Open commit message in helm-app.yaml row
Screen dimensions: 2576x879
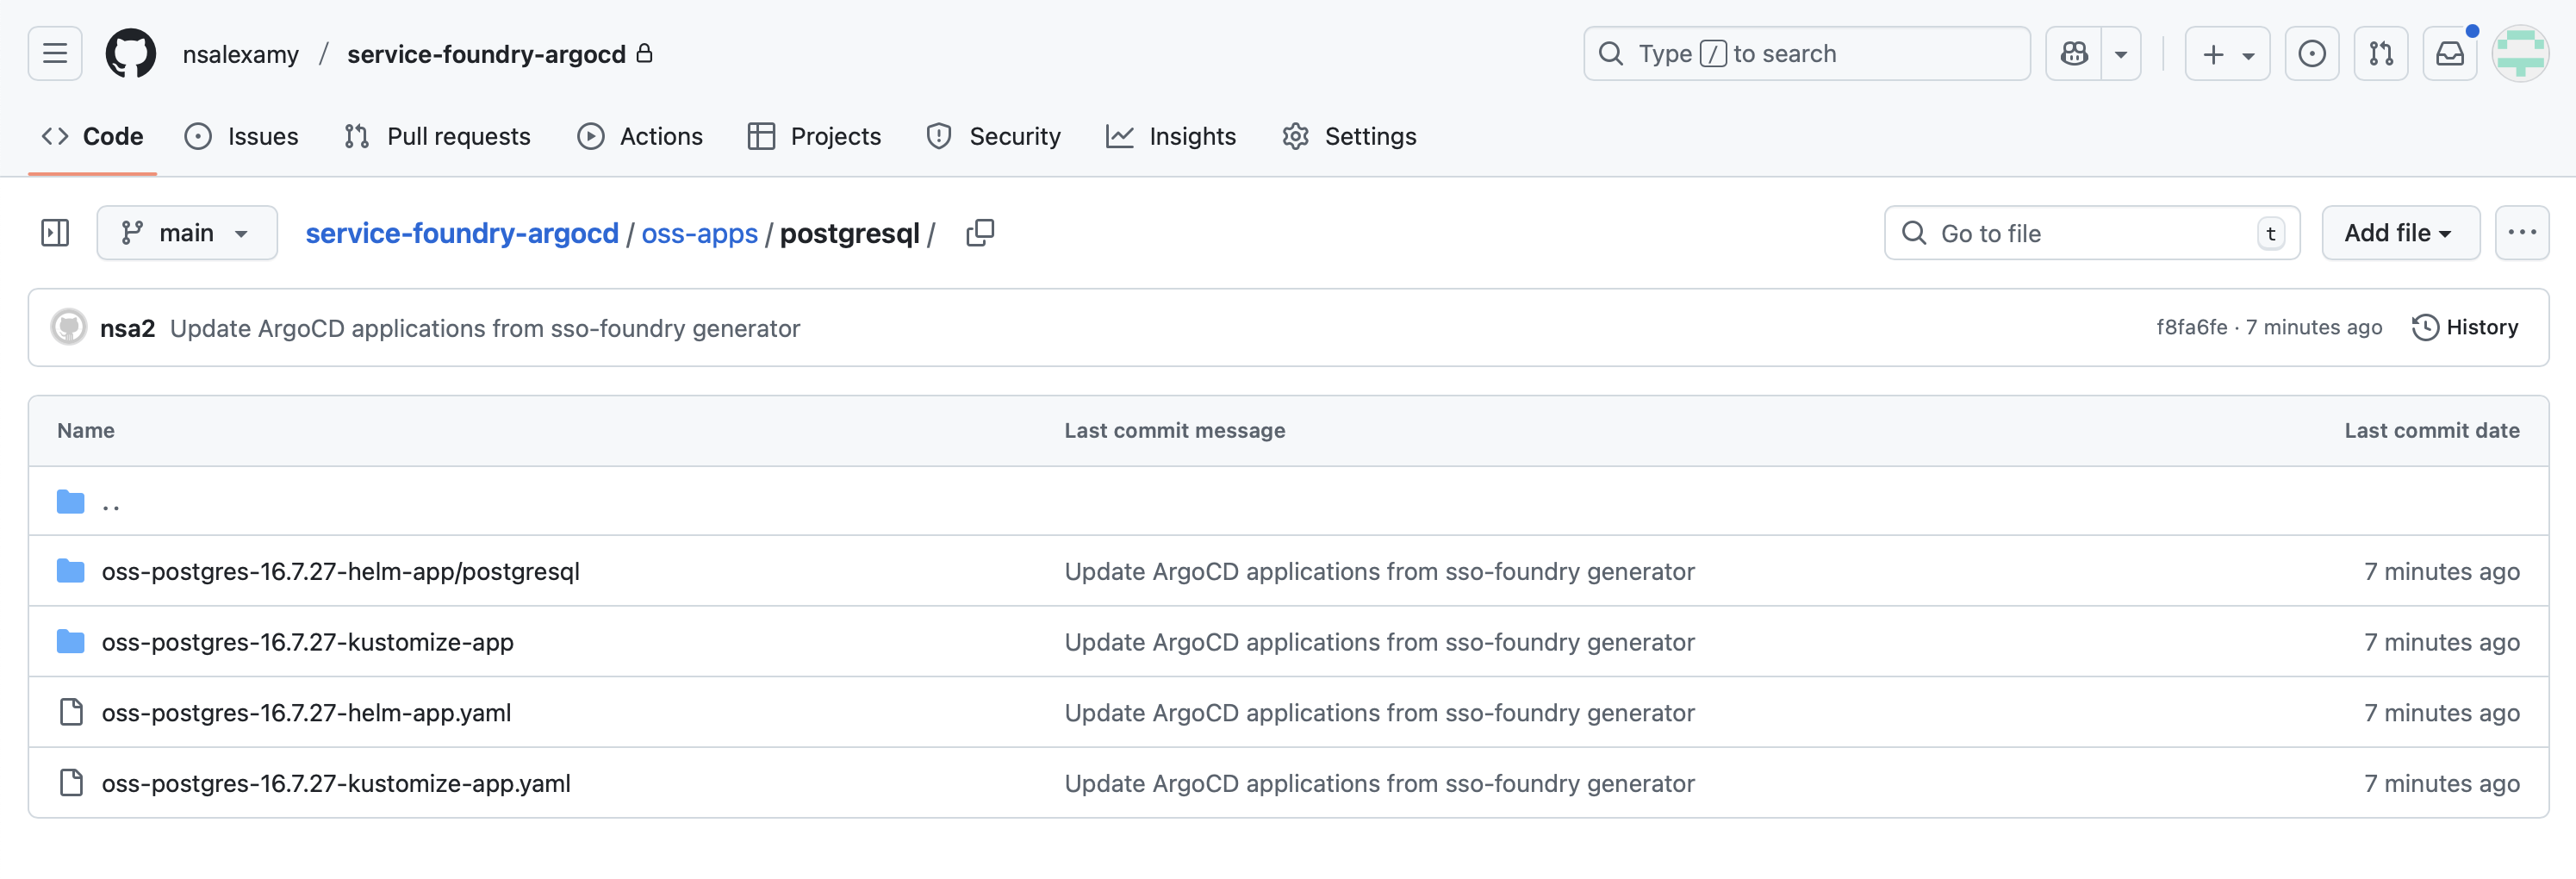click(x=1379, y=713)
